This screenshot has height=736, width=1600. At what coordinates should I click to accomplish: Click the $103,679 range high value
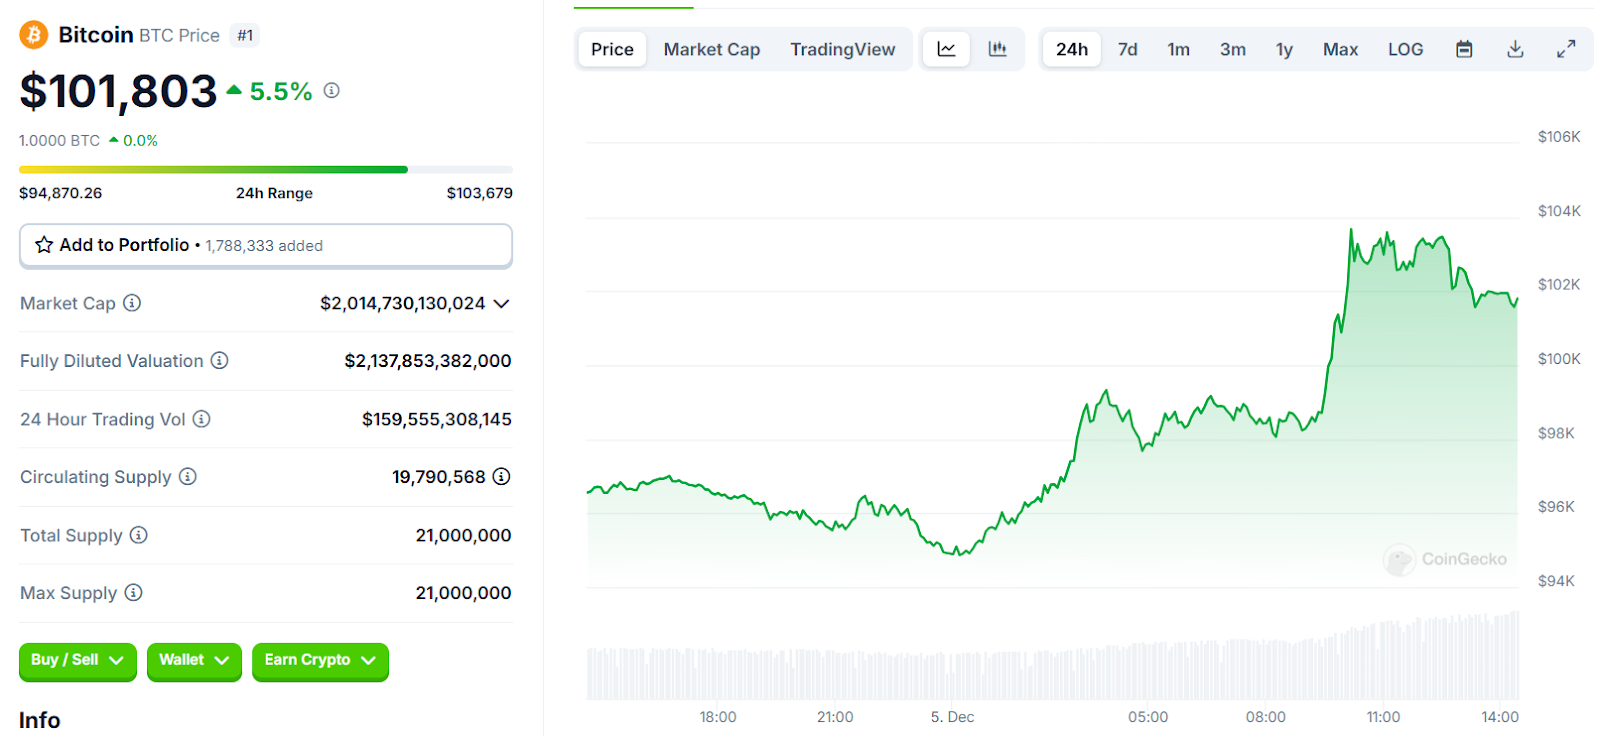coord(480,193)
